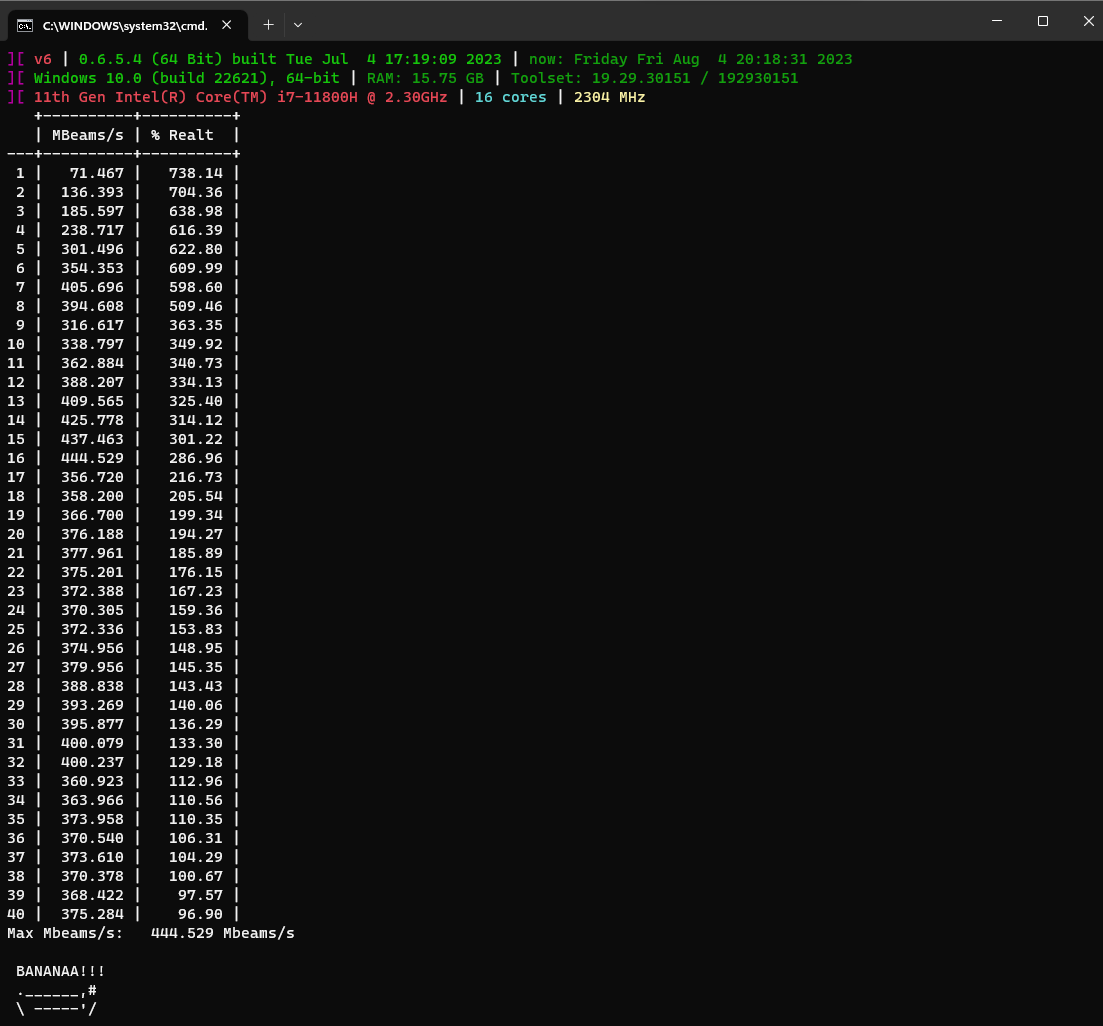The image size is (1103, 1026).
Task: Click the value 425.778 in row 14
Action: (x=92, y=420)
